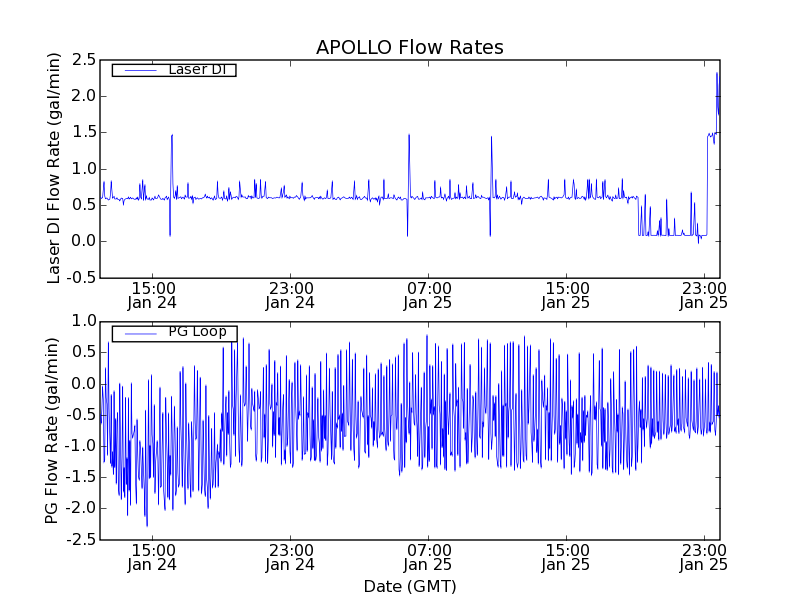Image resolution: width=800 pixels, height=600 pixels.
Task: Select the 0.5 tick on Laser DI axis
Action: [84, 205]
